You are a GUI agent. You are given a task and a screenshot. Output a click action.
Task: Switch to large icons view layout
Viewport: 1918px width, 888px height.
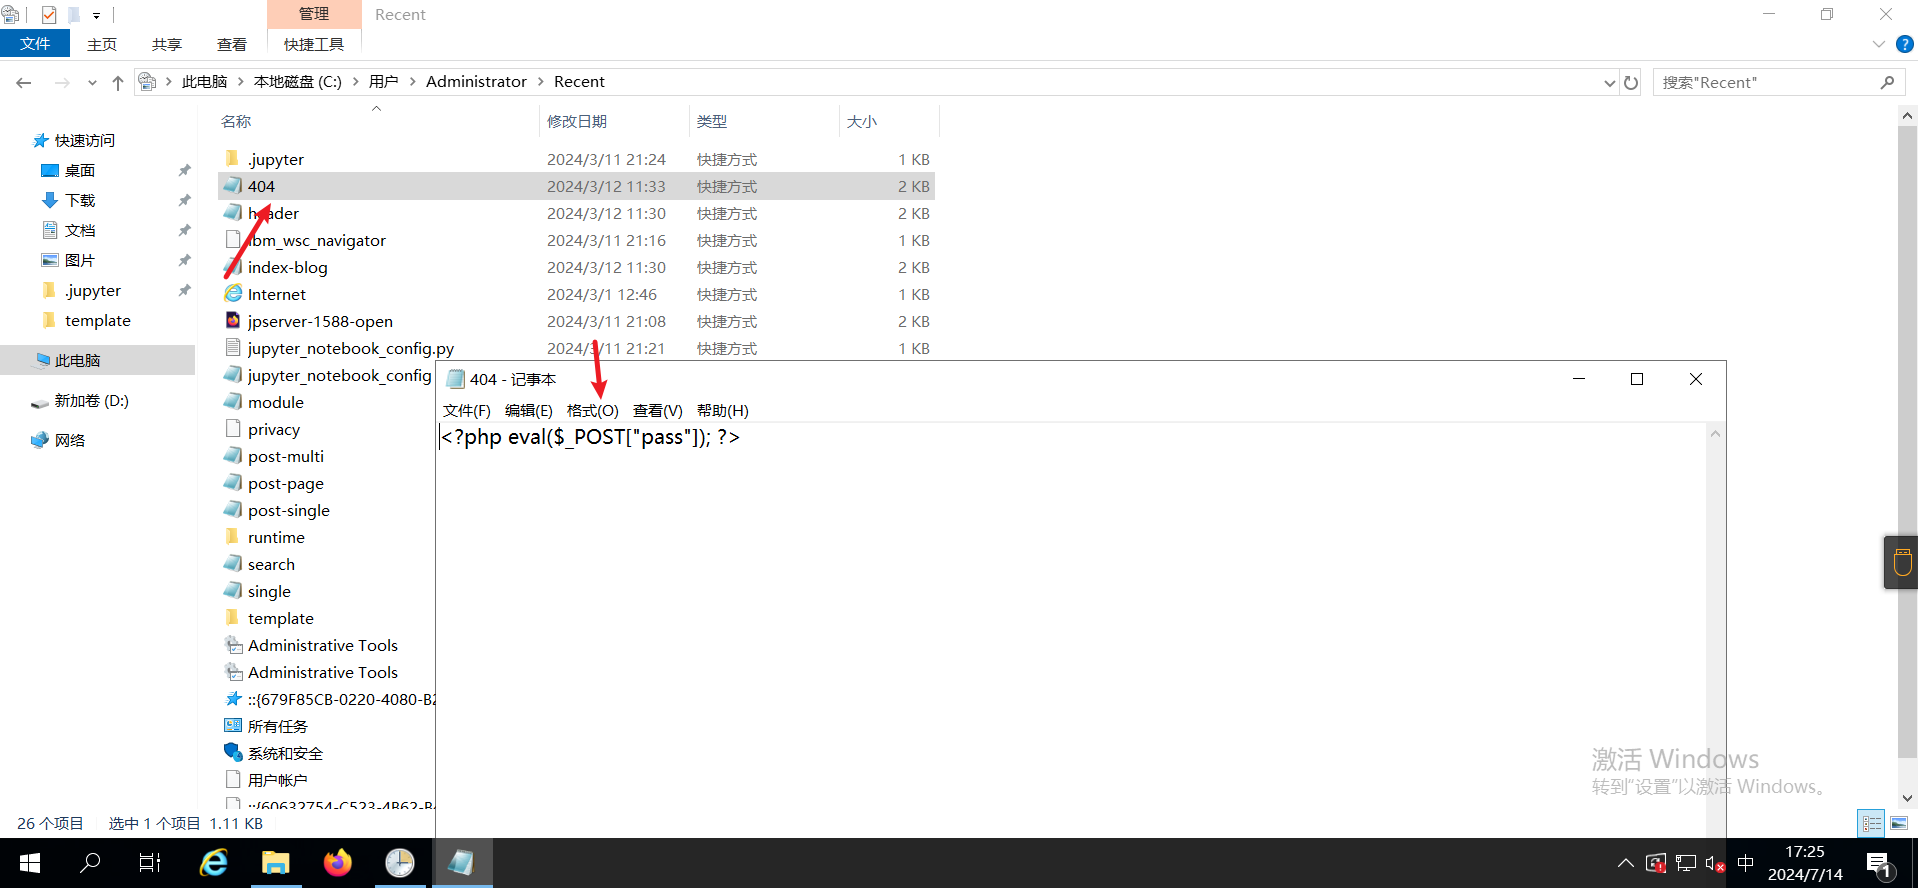point(1898,823)
